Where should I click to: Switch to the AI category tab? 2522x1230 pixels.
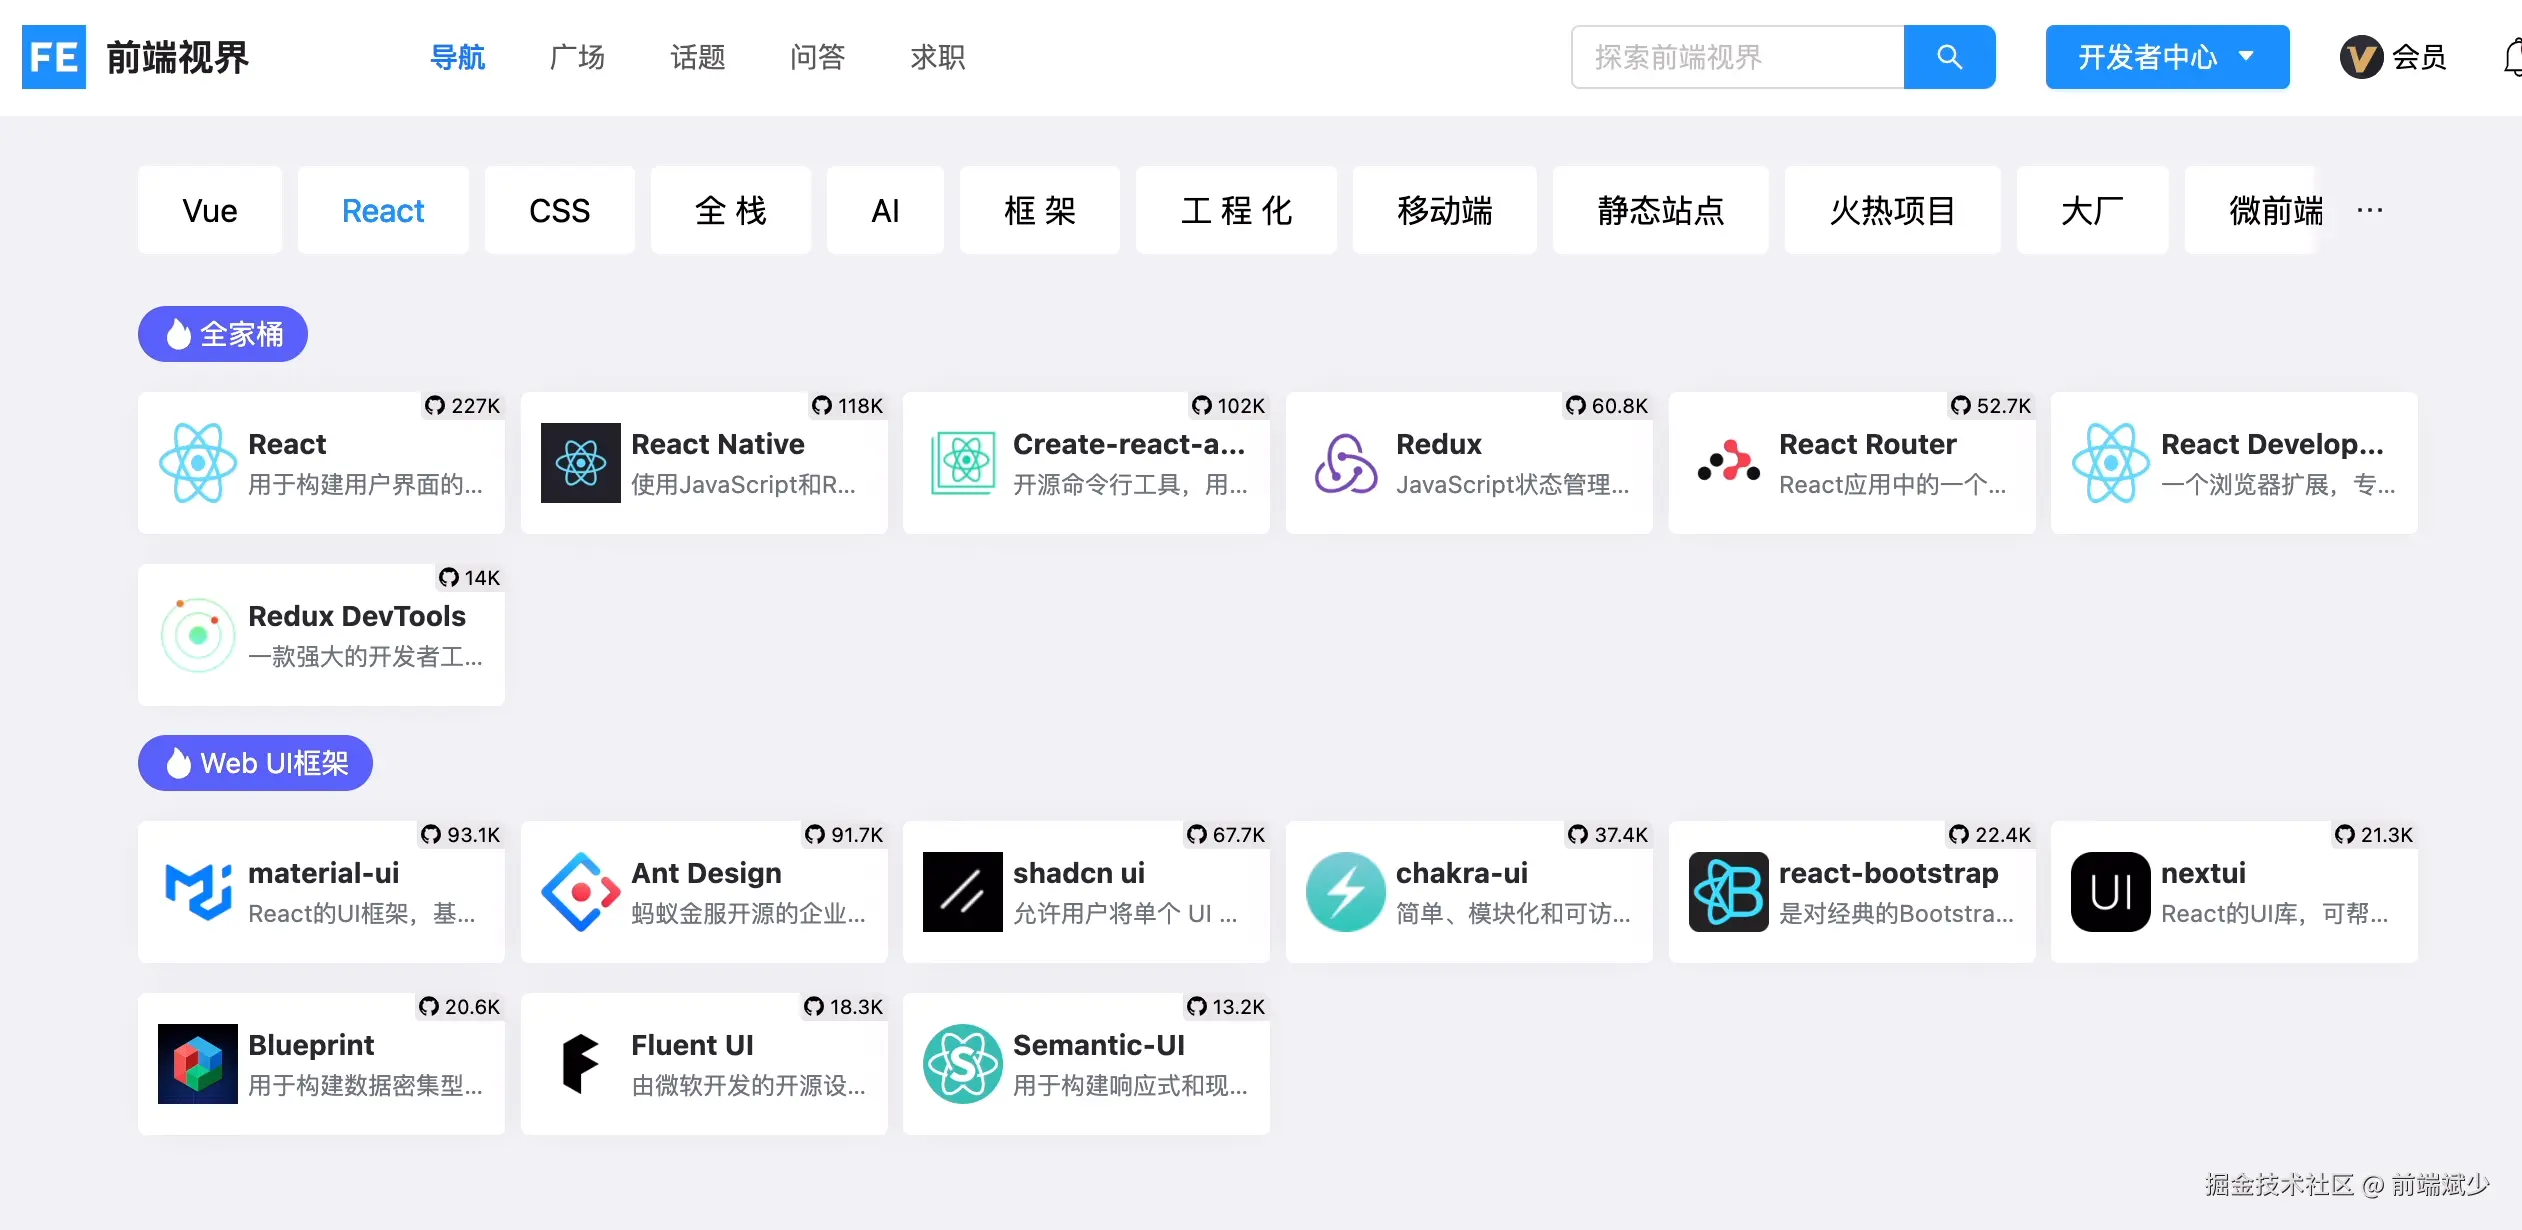coord(885,210)
